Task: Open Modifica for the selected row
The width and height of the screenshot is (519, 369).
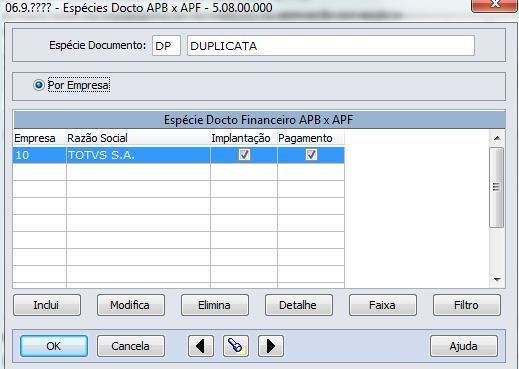Action: 131,305
